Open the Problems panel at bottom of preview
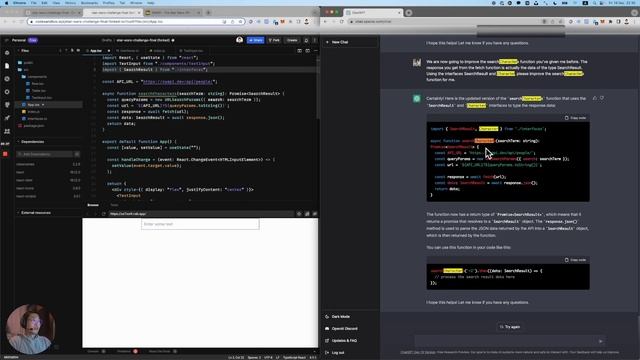Viewport: 640px width, 360px height. click(127, 351)
